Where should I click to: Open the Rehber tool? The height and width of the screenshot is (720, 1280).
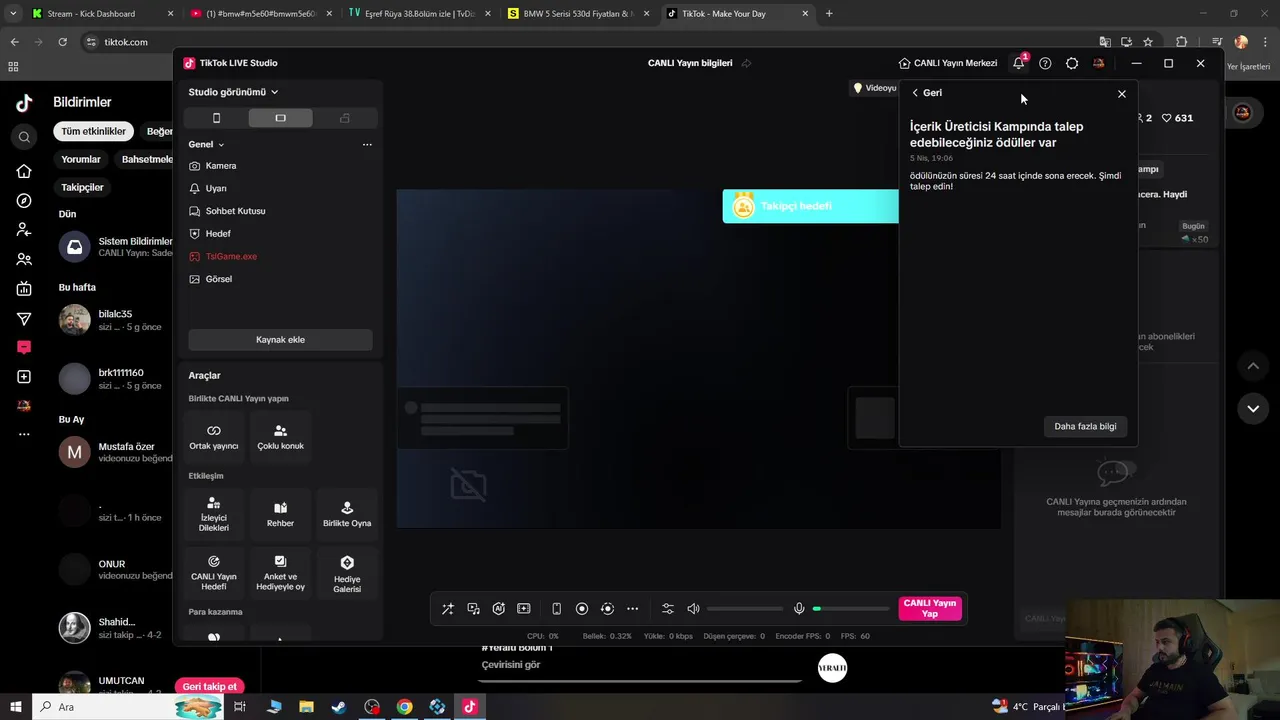point(280,514)
